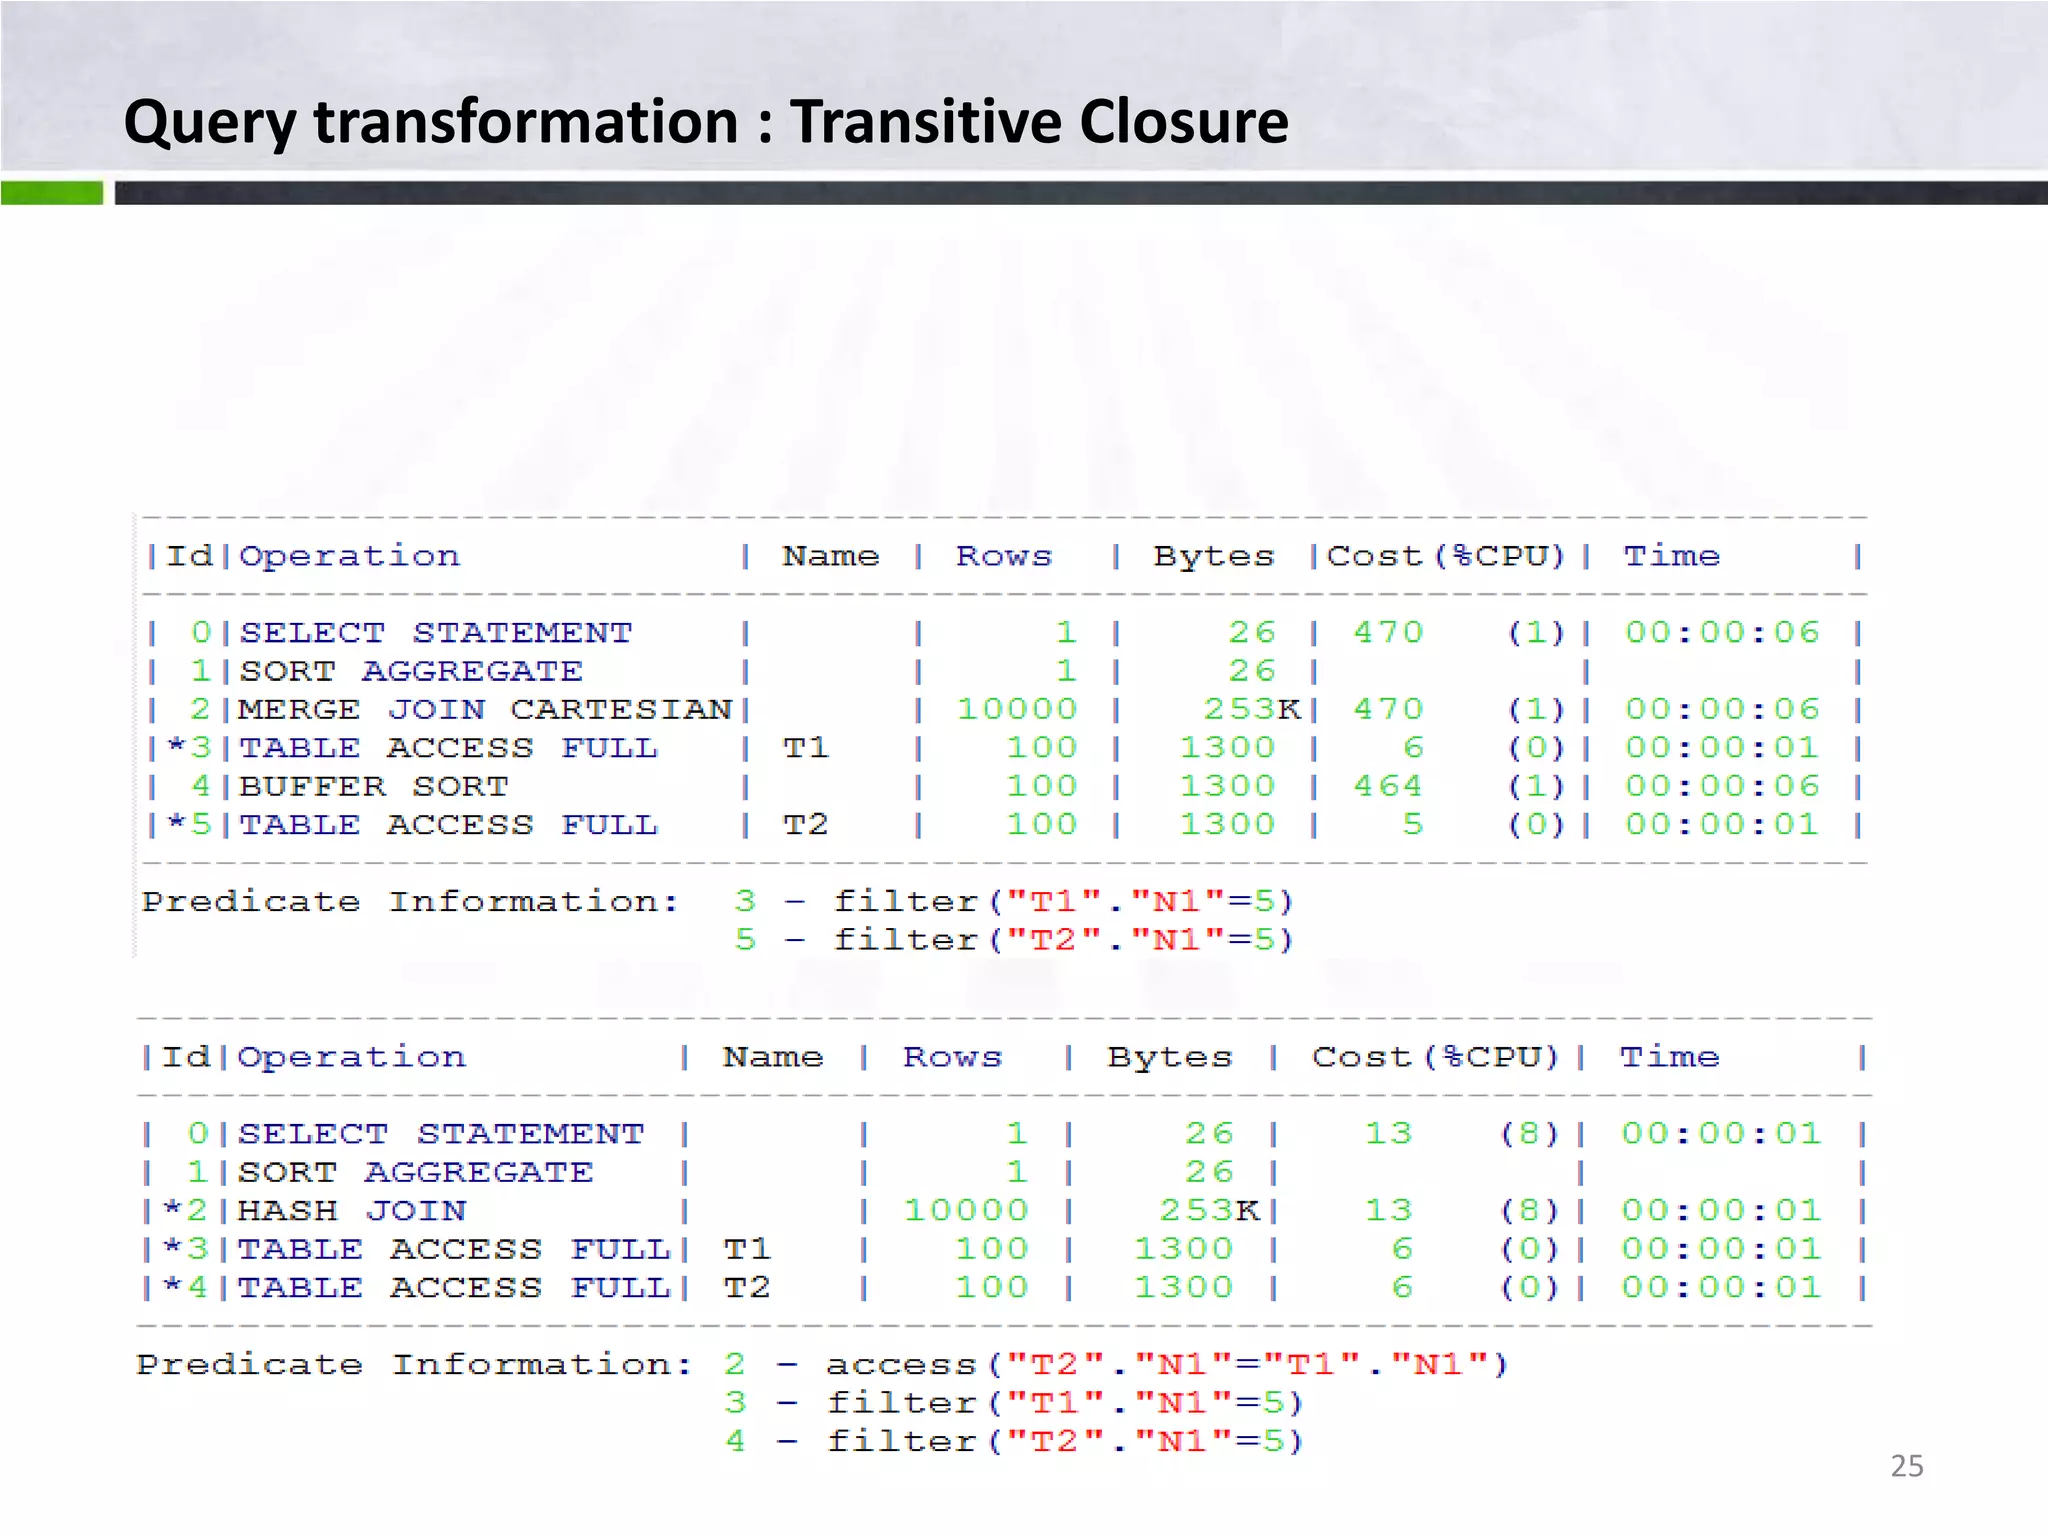Viewport: 2048px width, 1536px height.
Task: Click 'T2' name in the second plan table
Action: (x=747, y=1287)
